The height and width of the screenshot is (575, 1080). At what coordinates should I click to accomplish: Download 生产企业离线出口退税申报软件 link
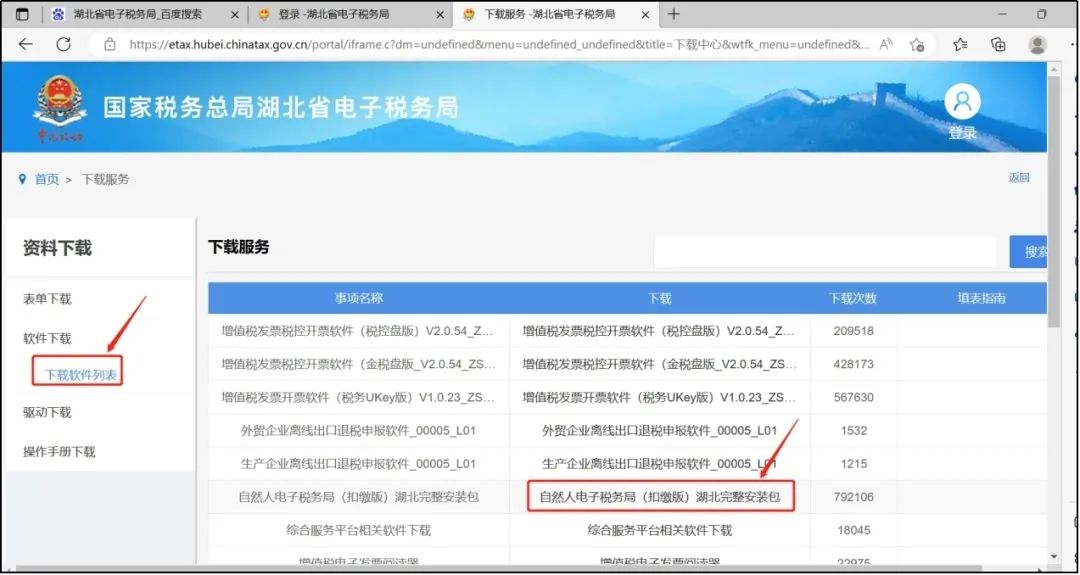(660, 463)
